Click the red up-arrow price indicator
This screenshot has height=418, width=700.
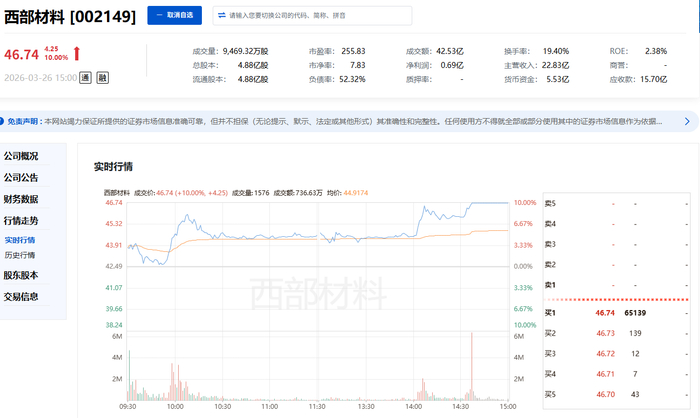point(77,53)
